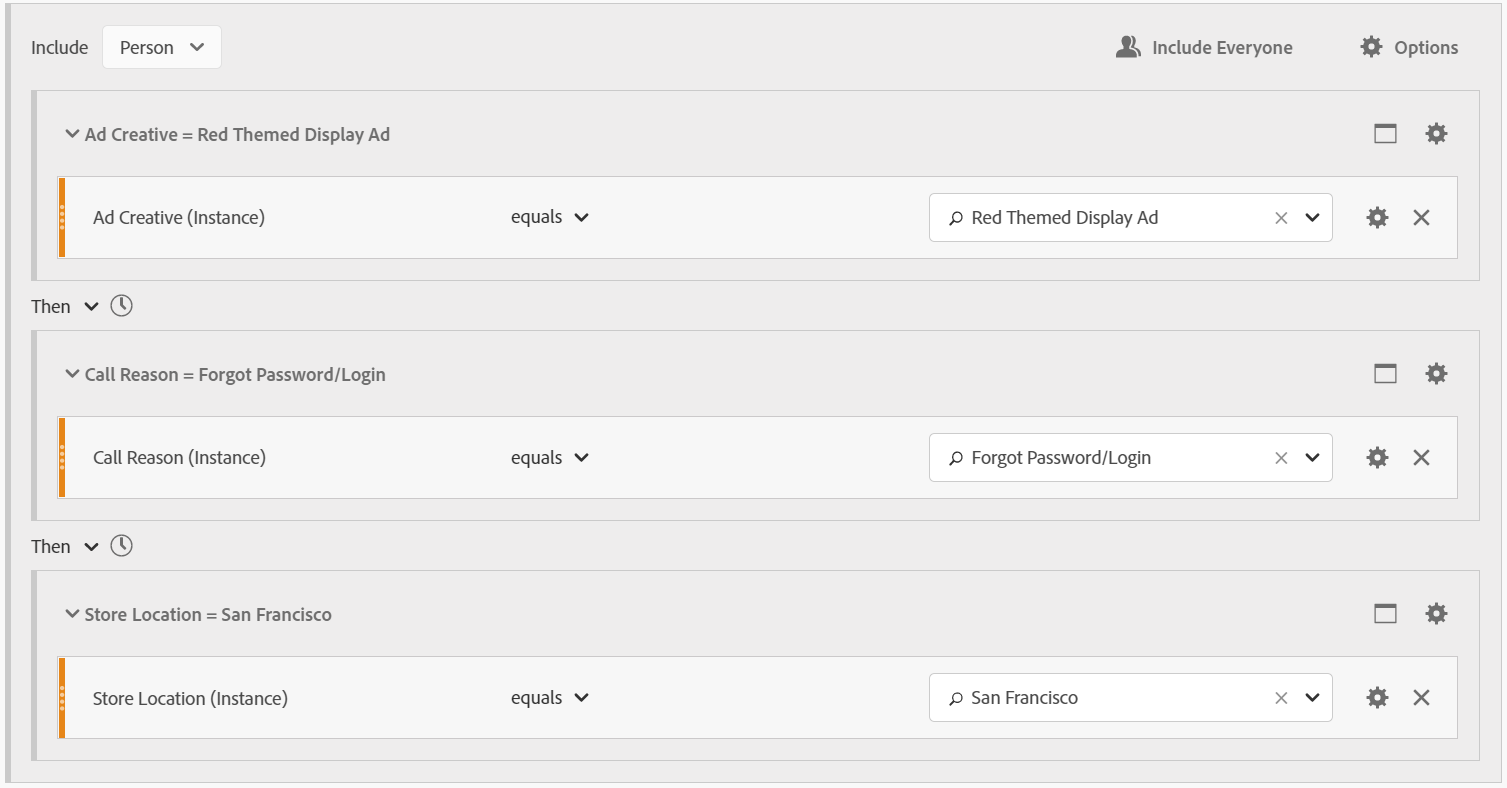Click the window icon on Store Location container

click(x=1385, y=614)
